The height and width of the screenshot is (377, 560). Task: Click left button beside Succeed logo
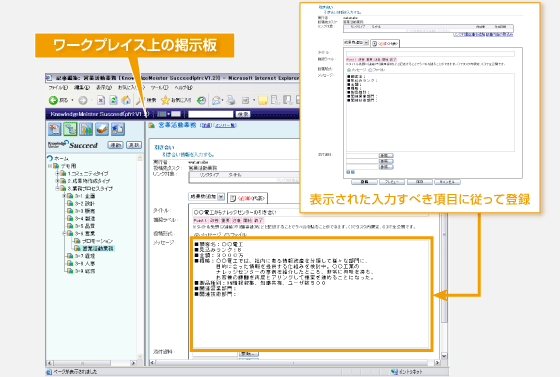(x=115, y=145)
